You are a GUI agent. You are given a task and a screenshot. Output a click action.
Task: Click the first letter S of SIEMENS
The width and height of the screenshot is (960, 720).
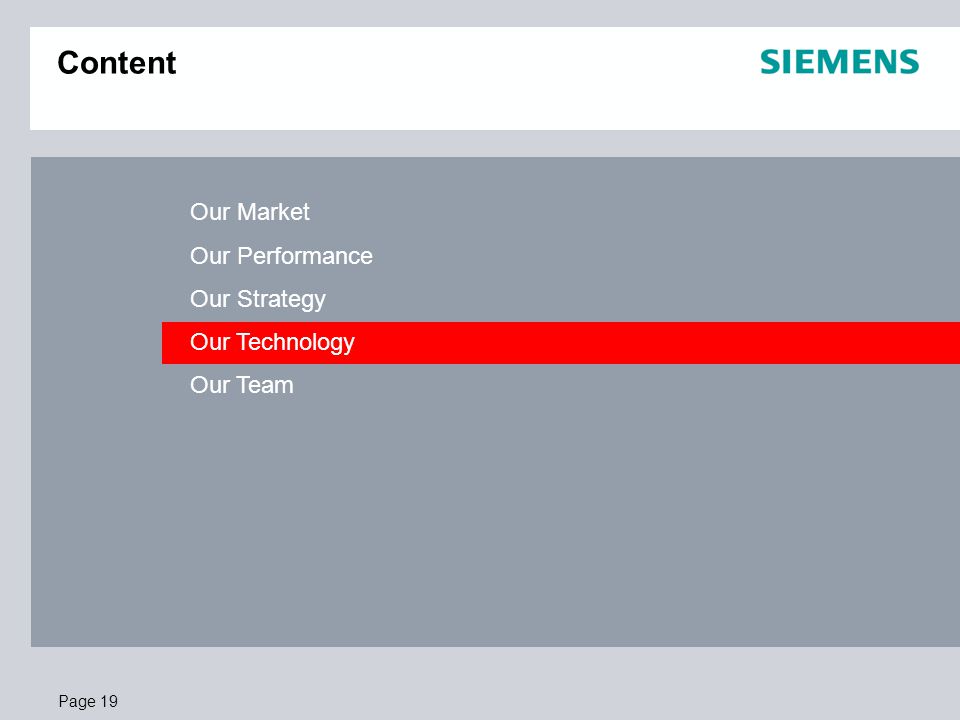[x=770, y=62]
